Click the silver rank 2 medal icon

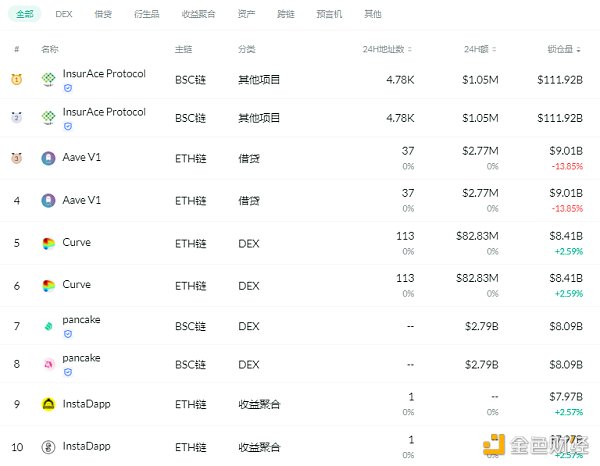tap(16, 117)
